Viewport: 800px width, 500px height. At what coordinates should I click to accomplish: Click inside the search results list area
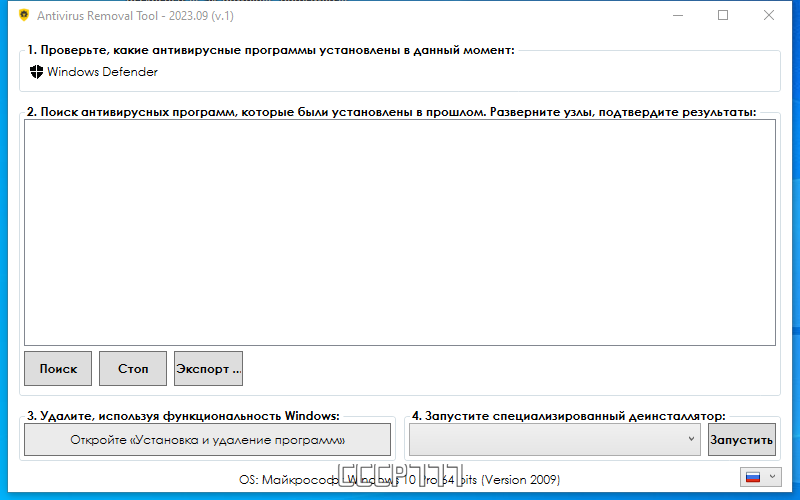pyautogui.click(x=399, y=232)
